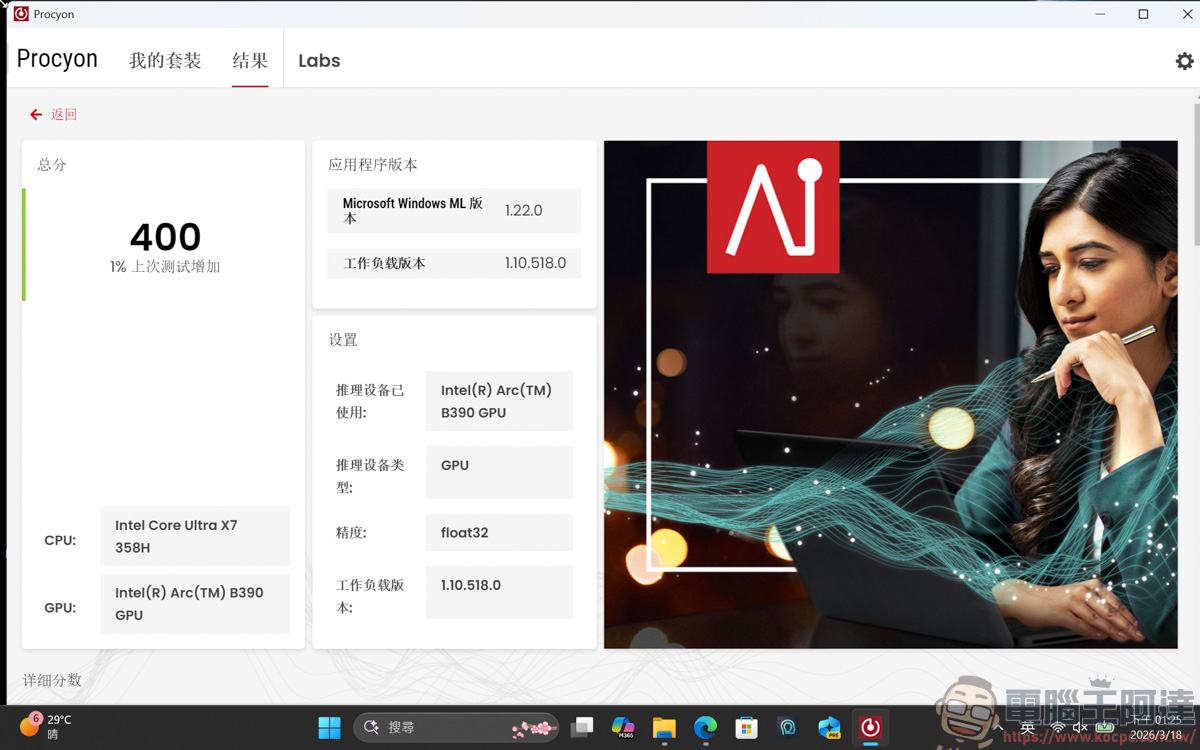1200x750 pixels.
Task: Open Copilot M365 from the taskbar
Action: point(623,728)
